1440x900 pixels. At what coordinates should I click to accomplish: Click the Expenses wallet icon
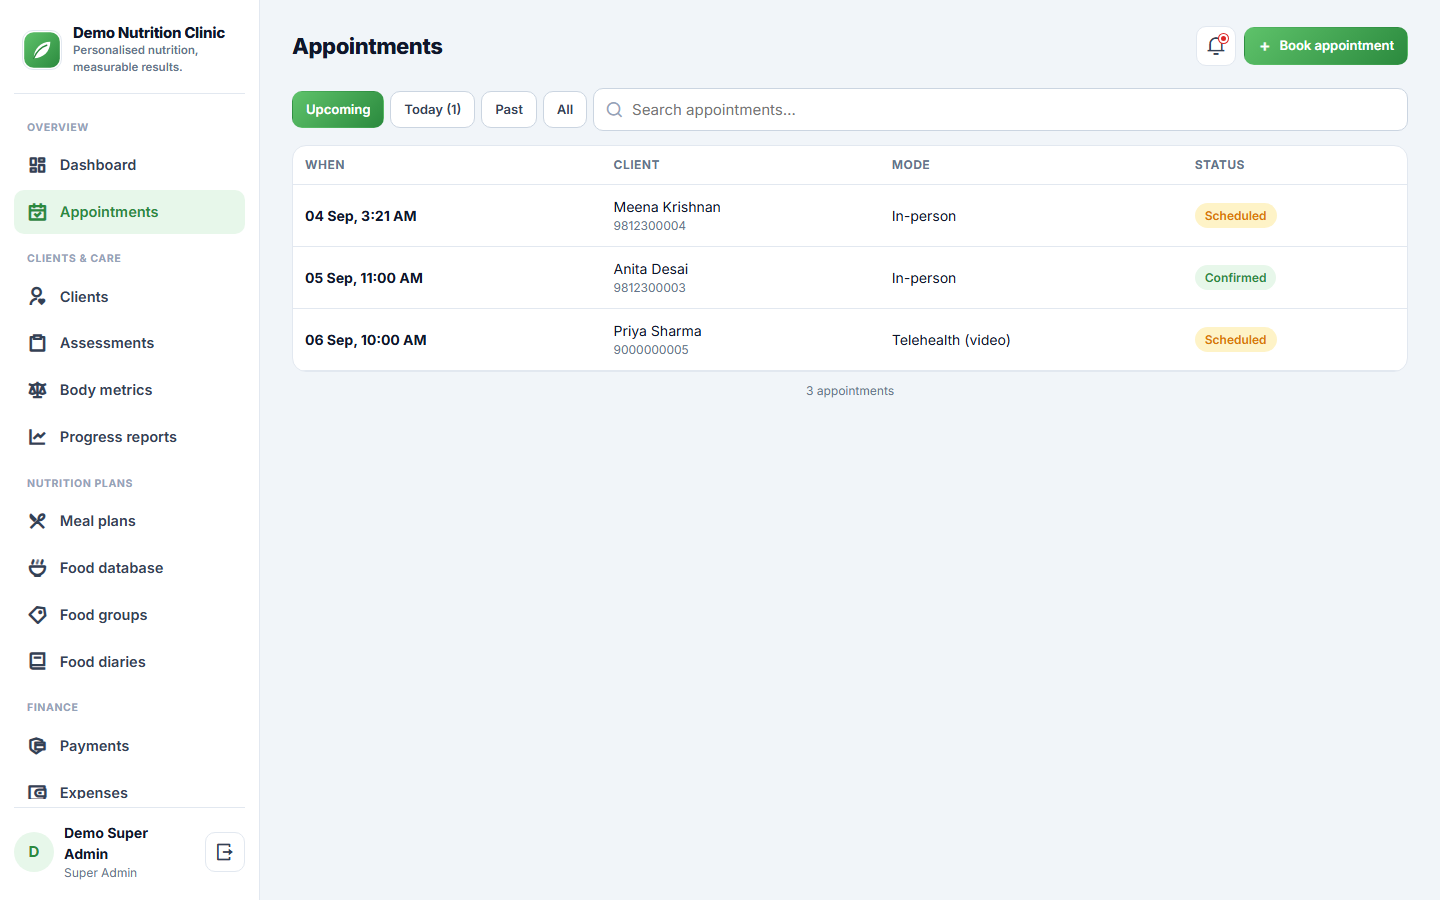pos(37,793)
